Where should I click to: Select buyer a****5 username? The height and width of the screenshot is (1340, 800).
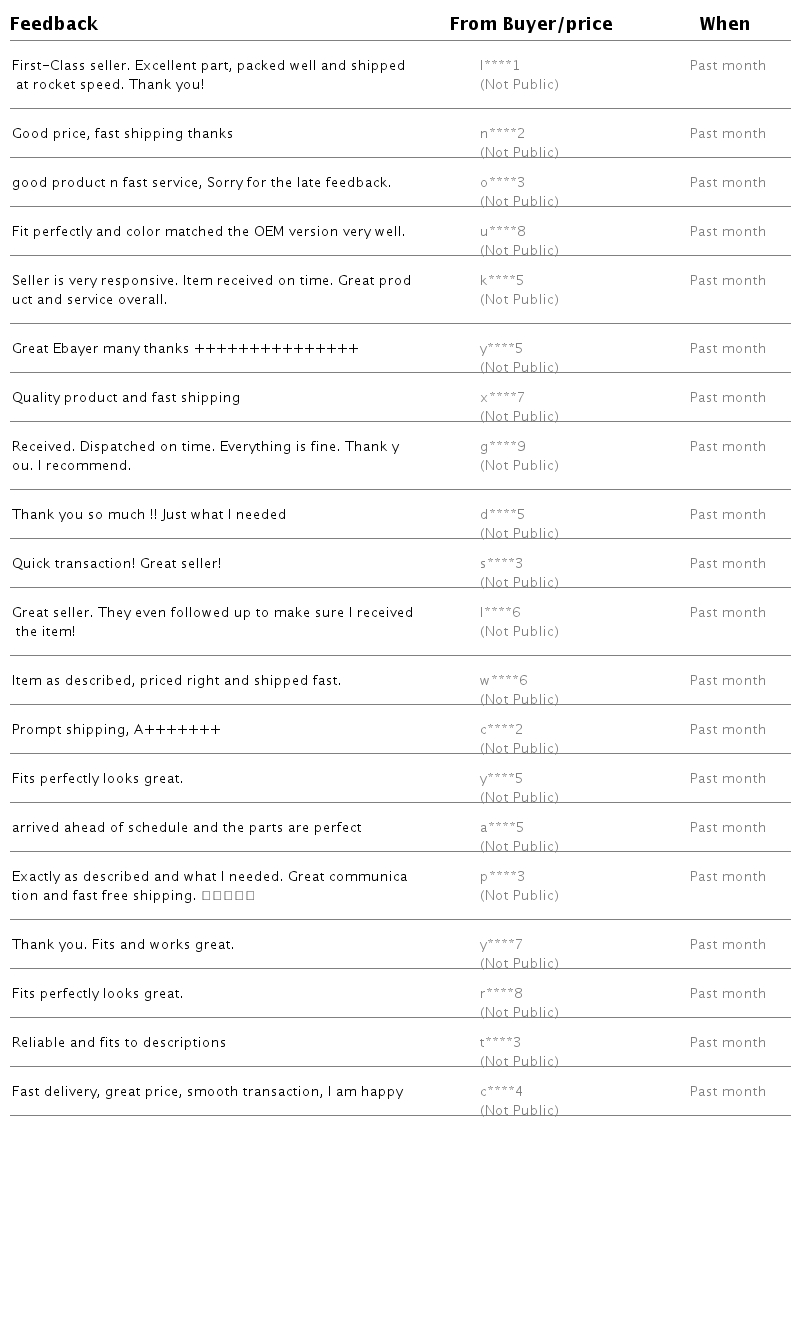point(502,828)
